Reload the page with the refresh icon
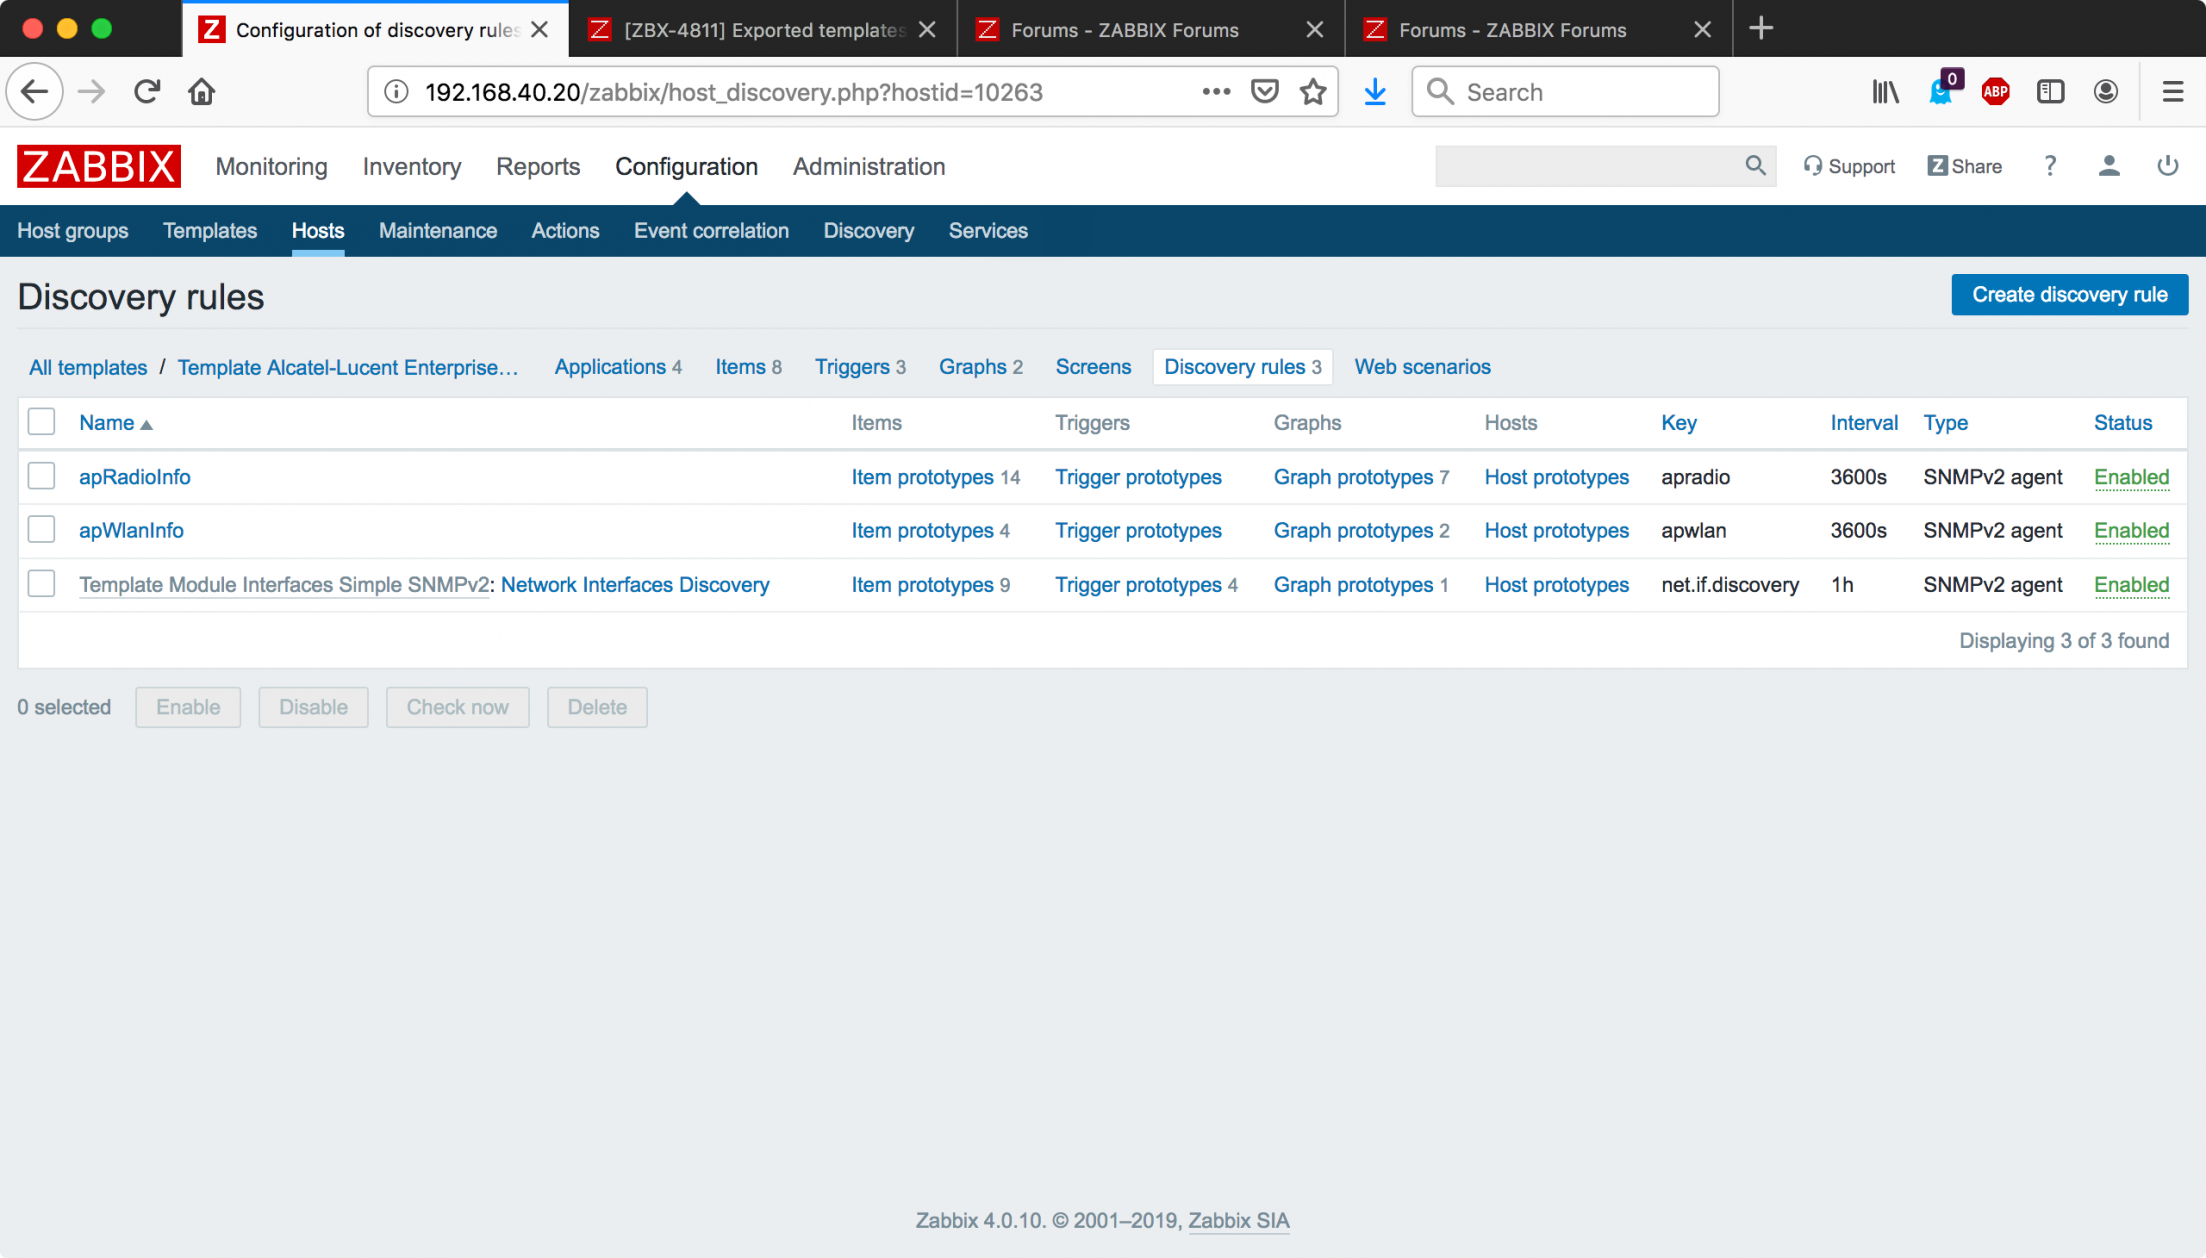 [x=147, y=92]
